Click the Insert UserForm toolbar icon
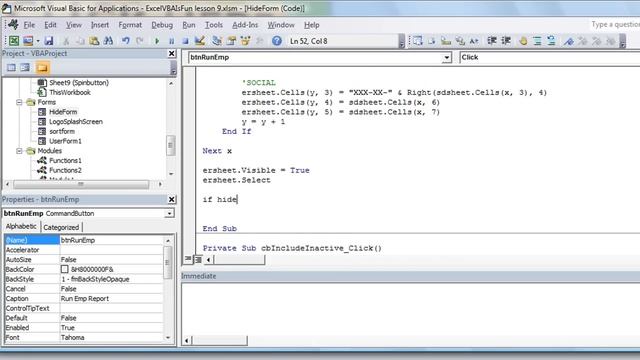640x360 pixels. (x=28, y=41)
